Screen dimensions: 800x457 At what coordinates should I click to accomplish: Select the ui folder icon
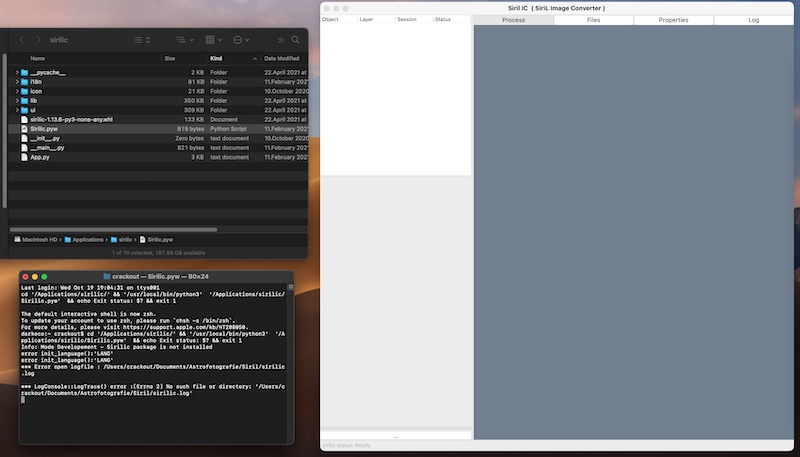click(24, 110)
